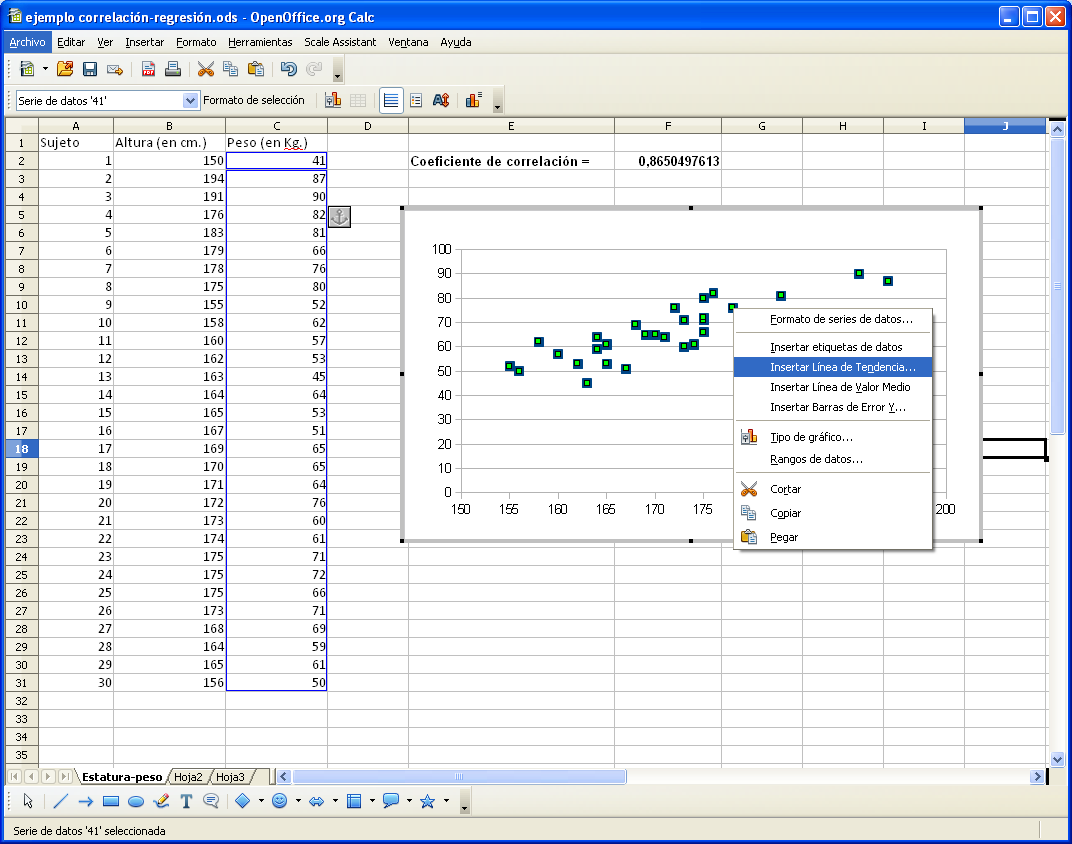Image resolution: width=1072 pixels, height=844 pixels.
Task: Choose Insertar Línea de Tendencia from menu
Action: click(x=842, y=367)
